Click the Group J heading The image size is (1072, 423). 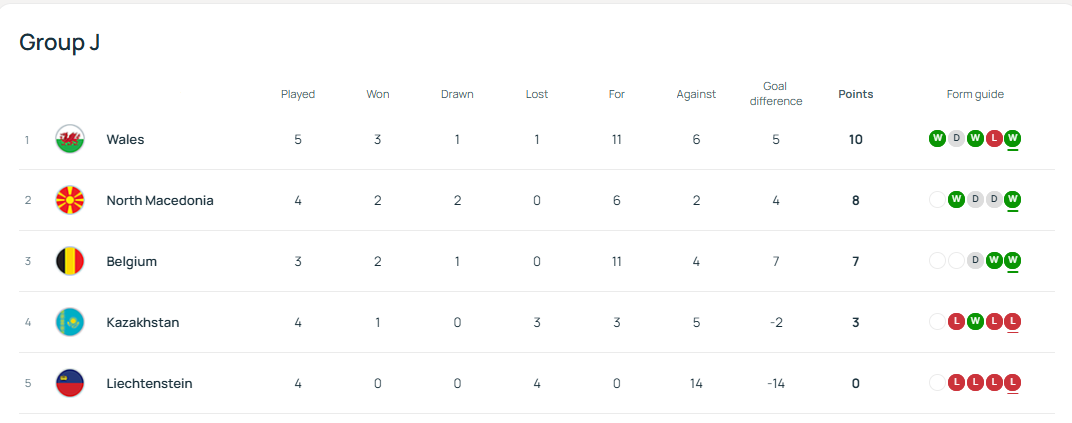60,42
